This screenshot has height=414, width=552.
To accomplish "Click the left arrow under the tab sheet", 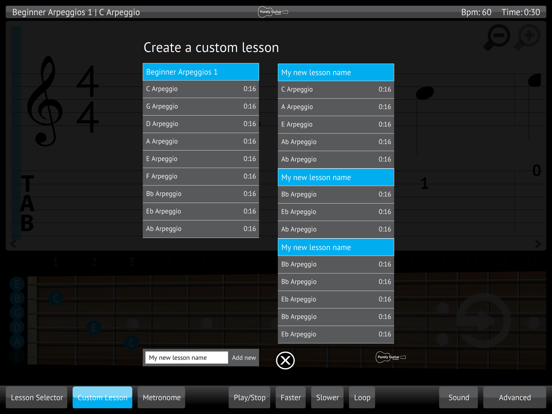I will (13, 244).
